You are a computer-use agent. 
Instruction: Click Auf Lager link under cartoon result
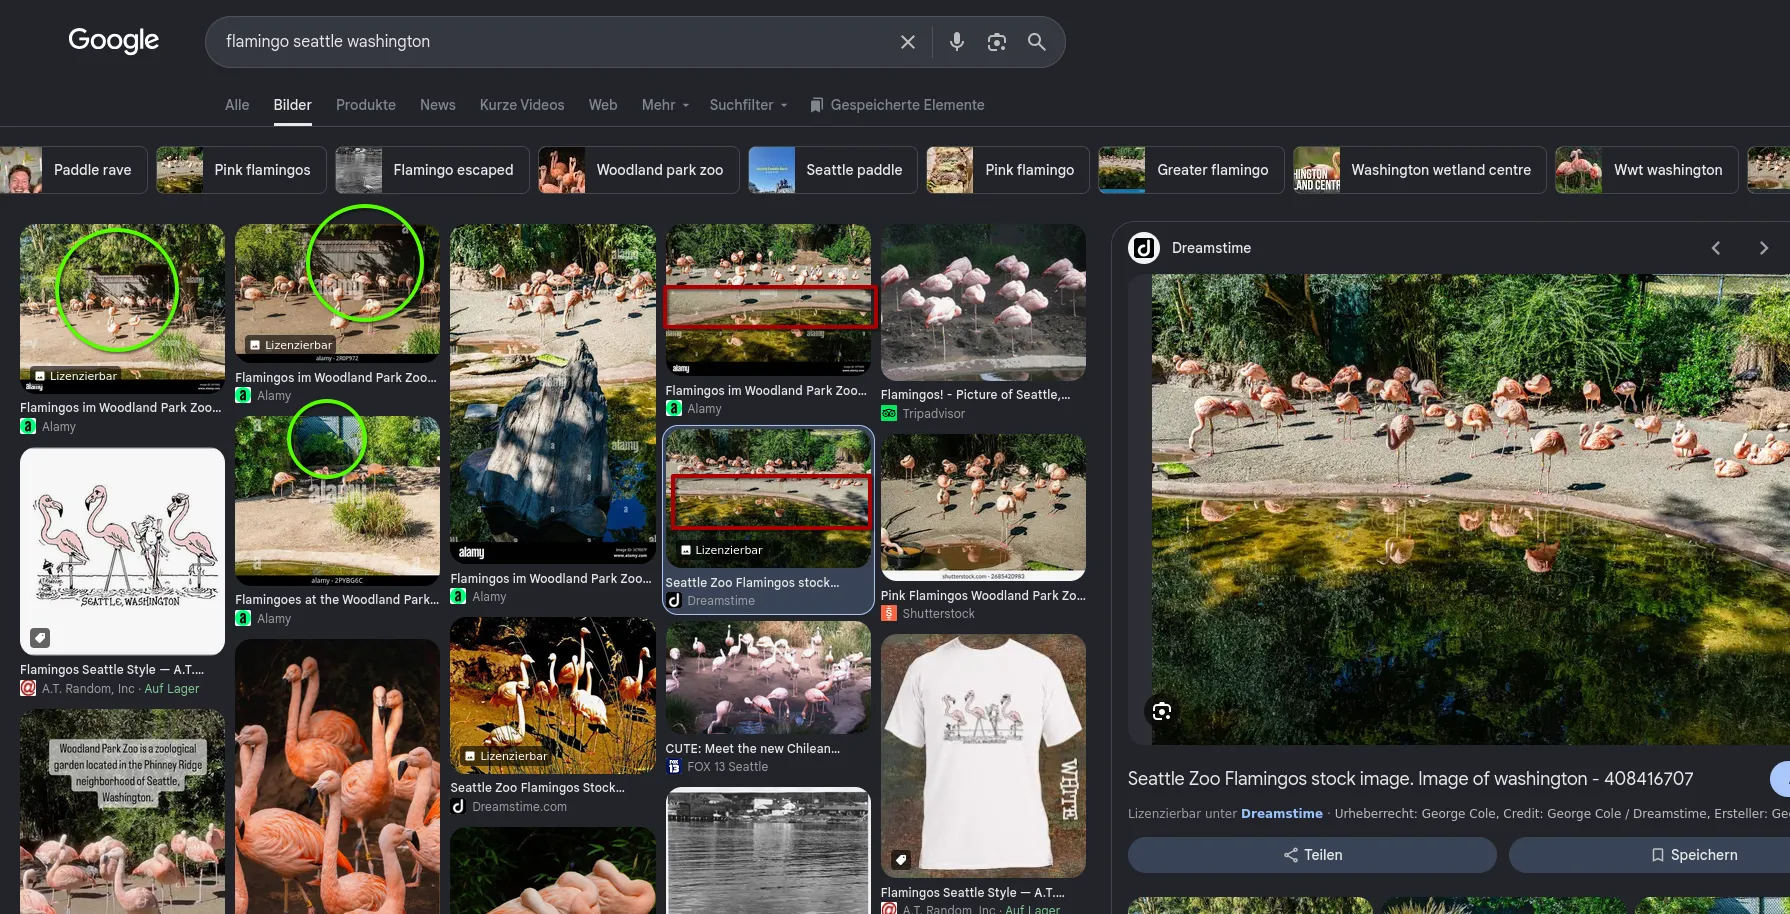172,689
